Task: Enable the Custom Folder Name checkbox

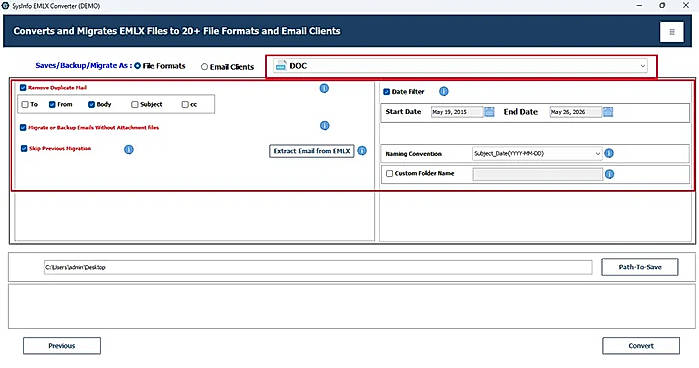Action: pos(389,174)
